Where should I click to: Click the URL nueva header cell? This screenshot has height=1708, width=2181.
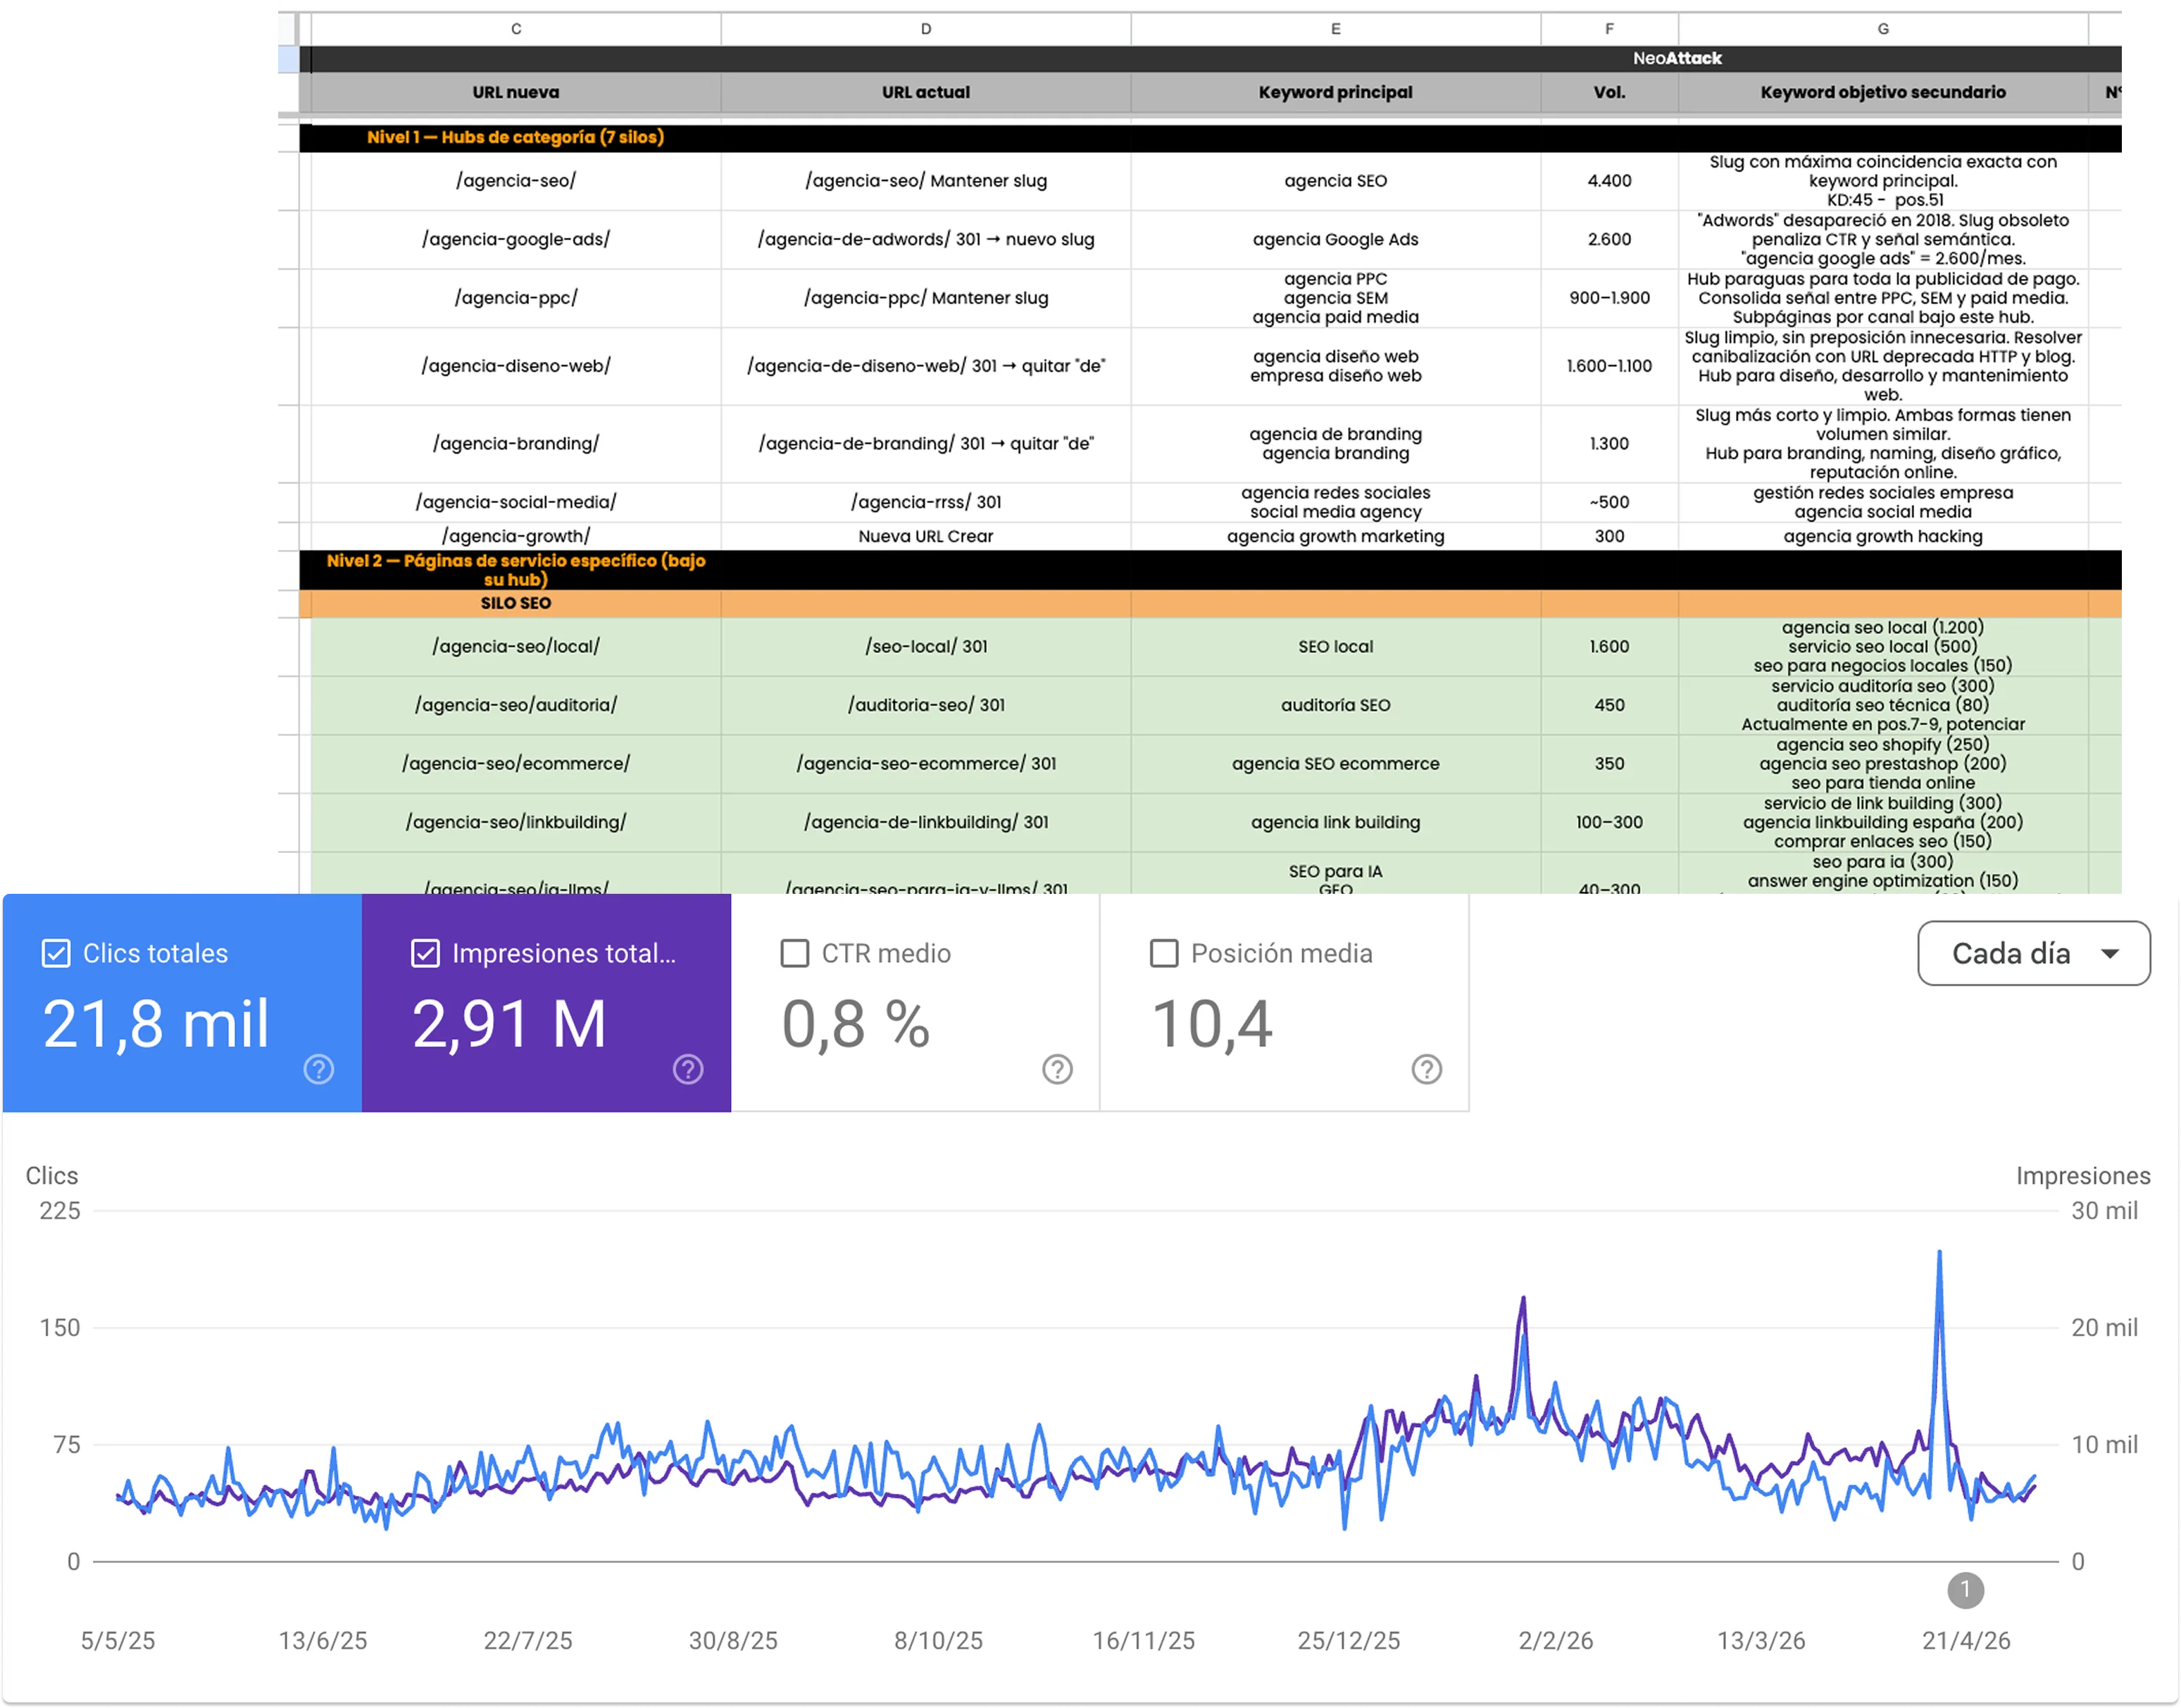pos(516,92)
